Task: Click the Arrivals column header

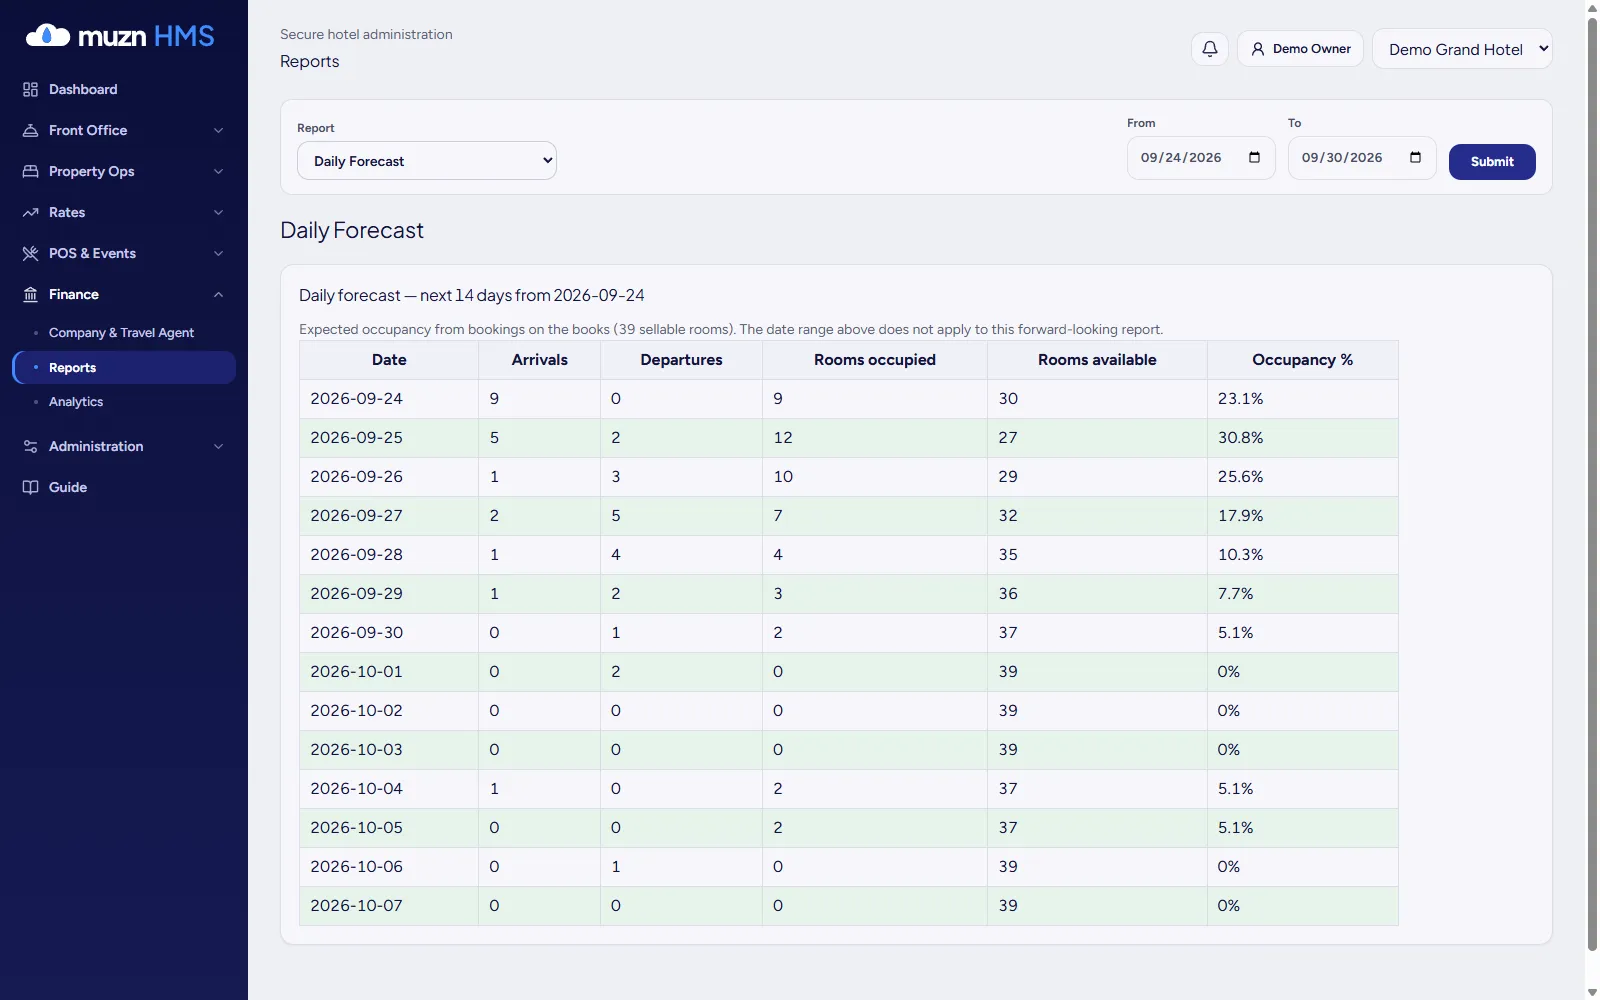Action: (539, 360)
